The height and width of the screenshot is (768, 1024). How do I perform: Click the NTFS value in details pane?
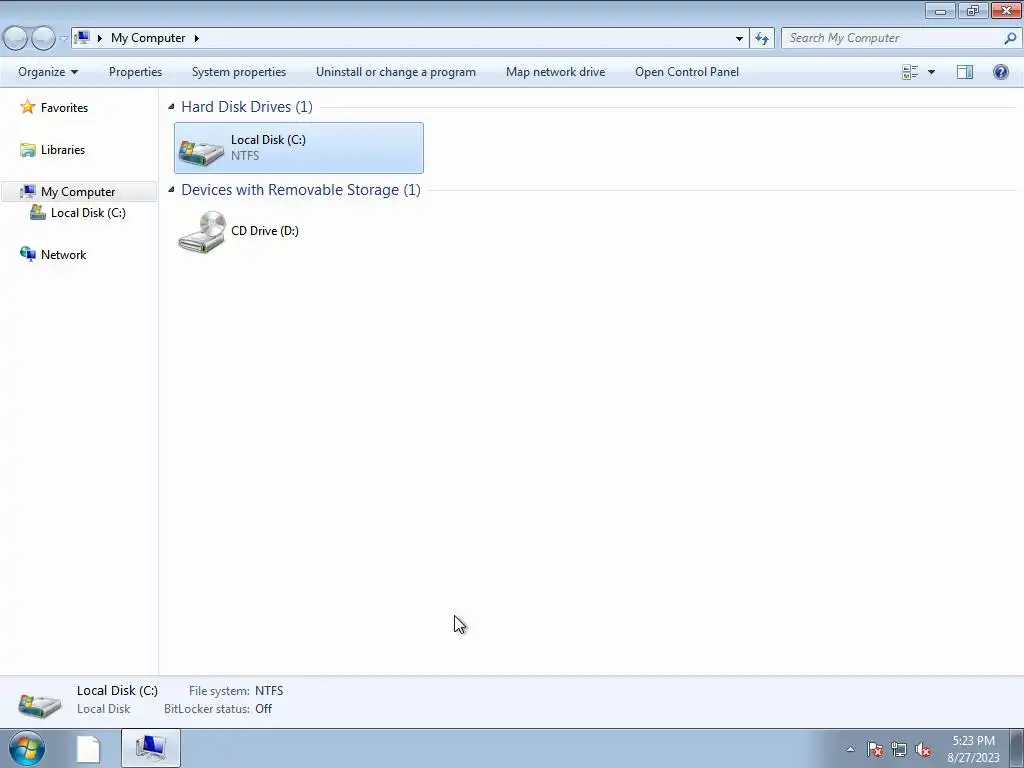[269, 690]
